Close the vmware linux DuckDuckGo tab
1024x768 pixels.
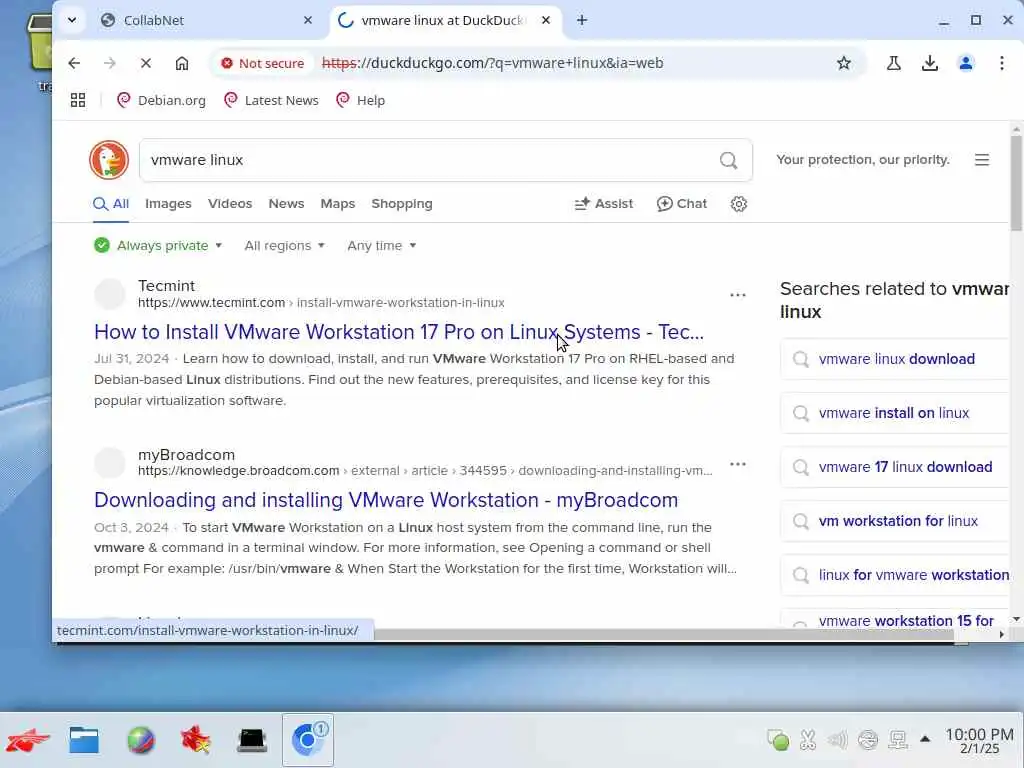[546, 20]
